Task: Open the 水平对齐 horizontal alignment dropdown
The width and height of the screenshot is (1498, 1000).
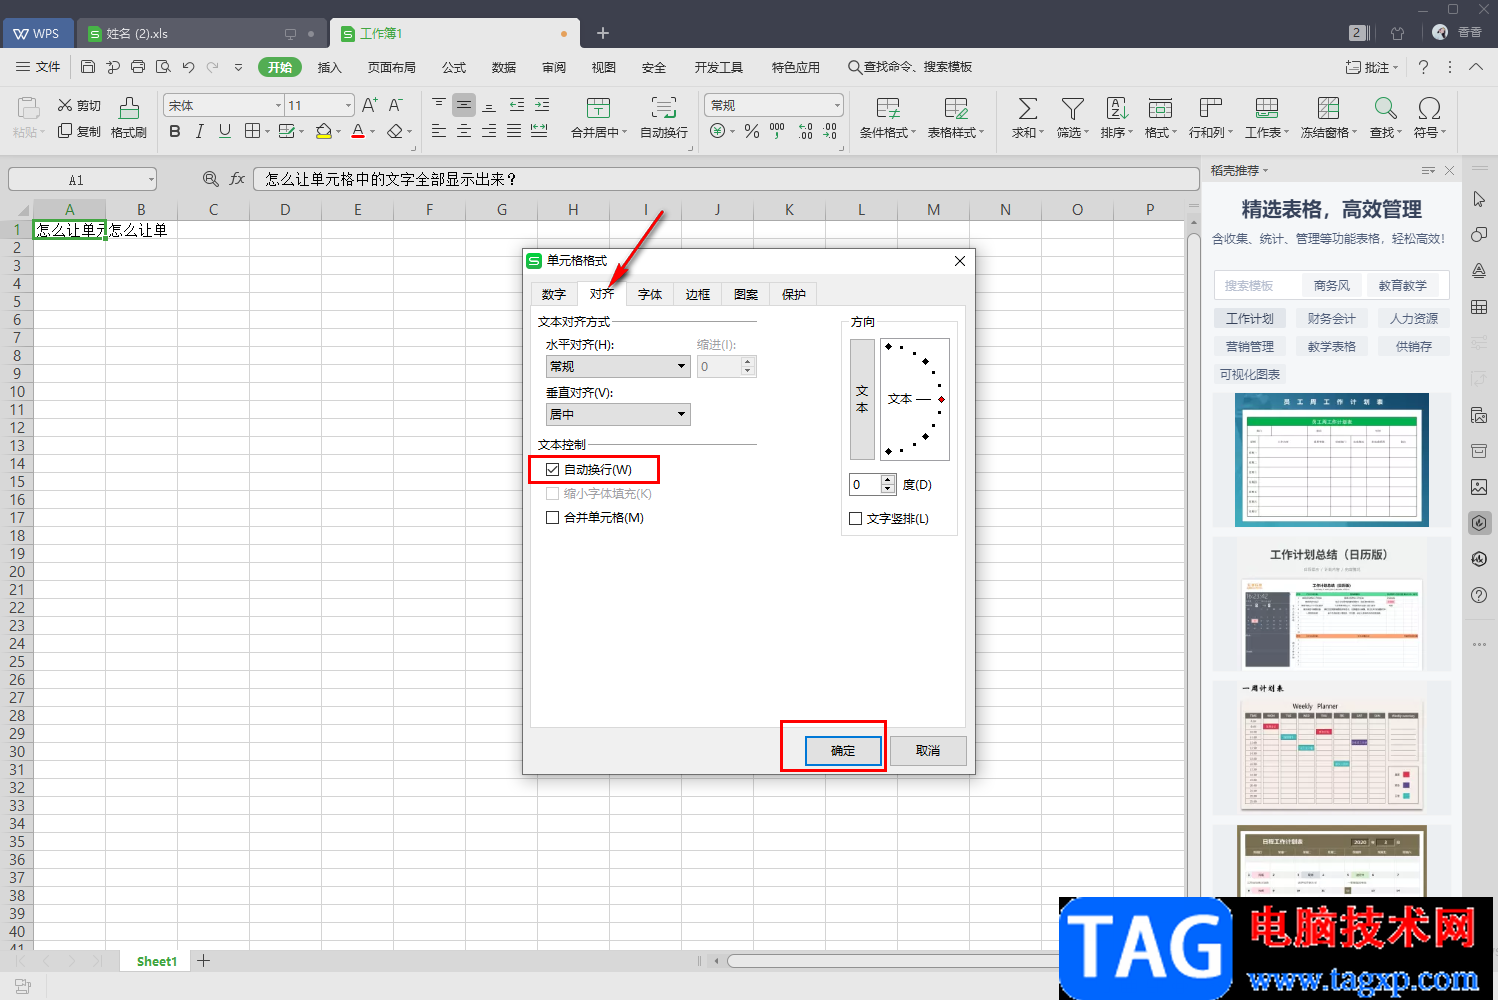Action: click(x=618, y=366)
